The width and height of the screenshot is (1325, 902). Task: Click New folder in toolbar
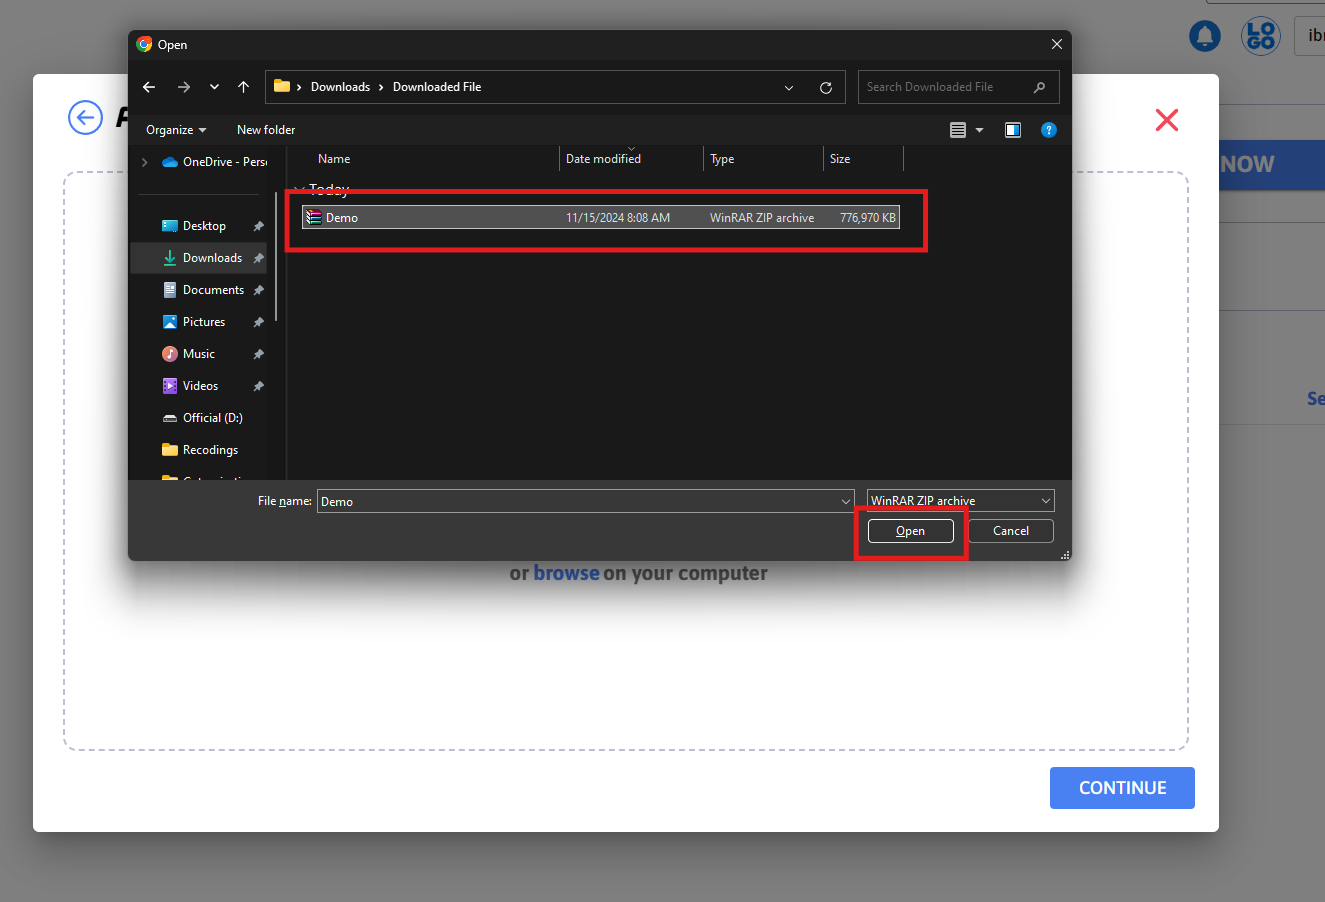(x=266, y=130)
